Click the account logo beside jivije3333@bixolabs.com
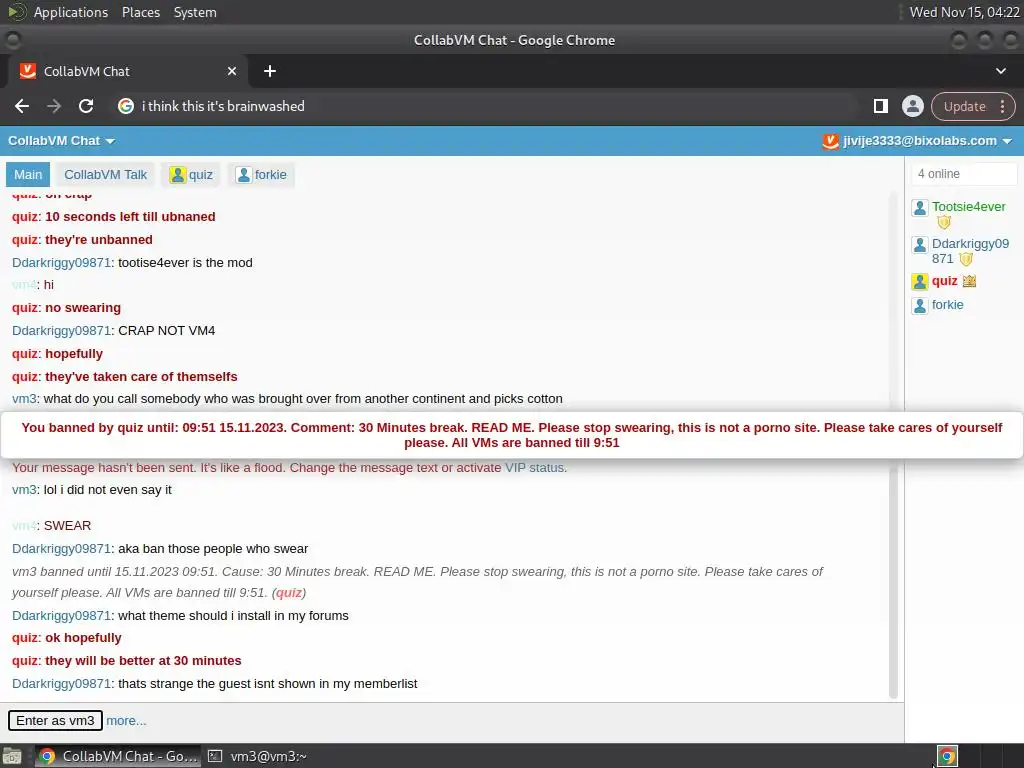Image resolution: width=1024 pixels, height=768 pixels. pyautogui.click(x=830, y=141)
